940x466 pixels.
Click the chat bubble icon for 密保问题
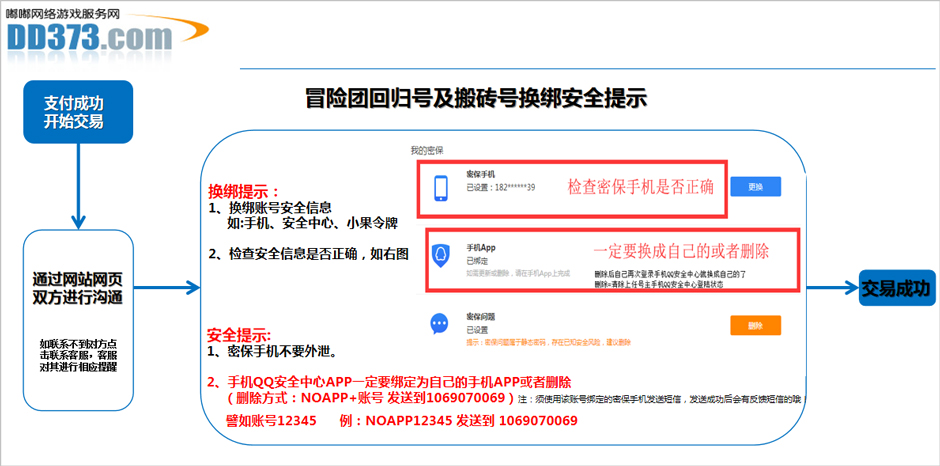click(x=439, y=324)
